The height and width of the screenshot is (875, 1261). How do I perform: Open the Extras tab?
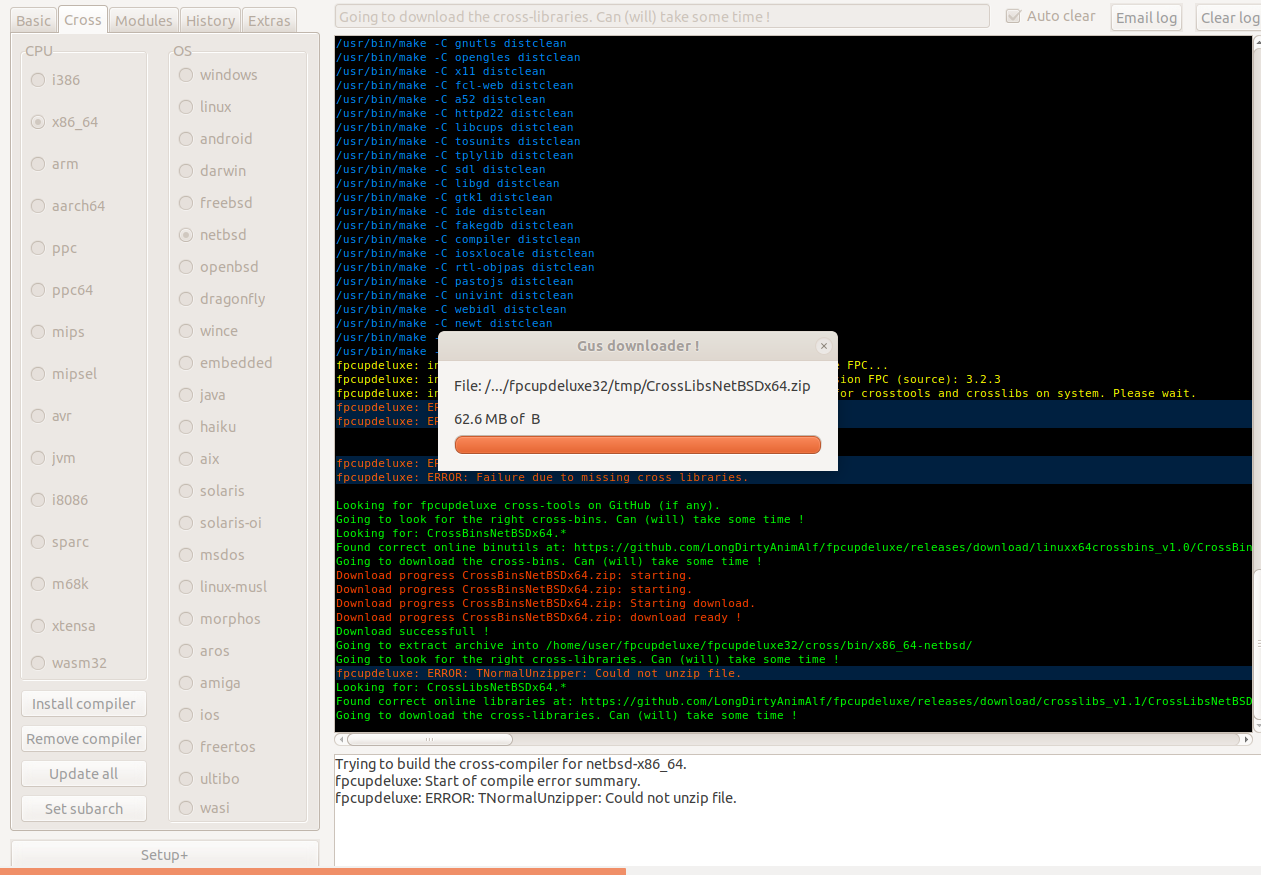tap(269, 20)
